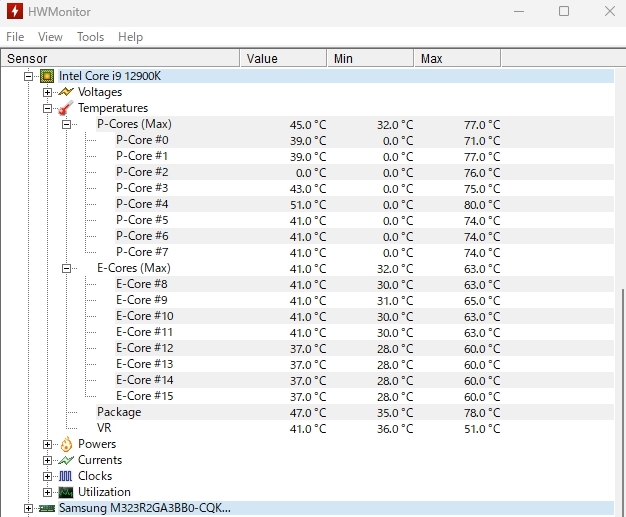This screenshot has height=517, width=626.
Task: Expand the Clocks node
Action: click(x=47, y=476)
